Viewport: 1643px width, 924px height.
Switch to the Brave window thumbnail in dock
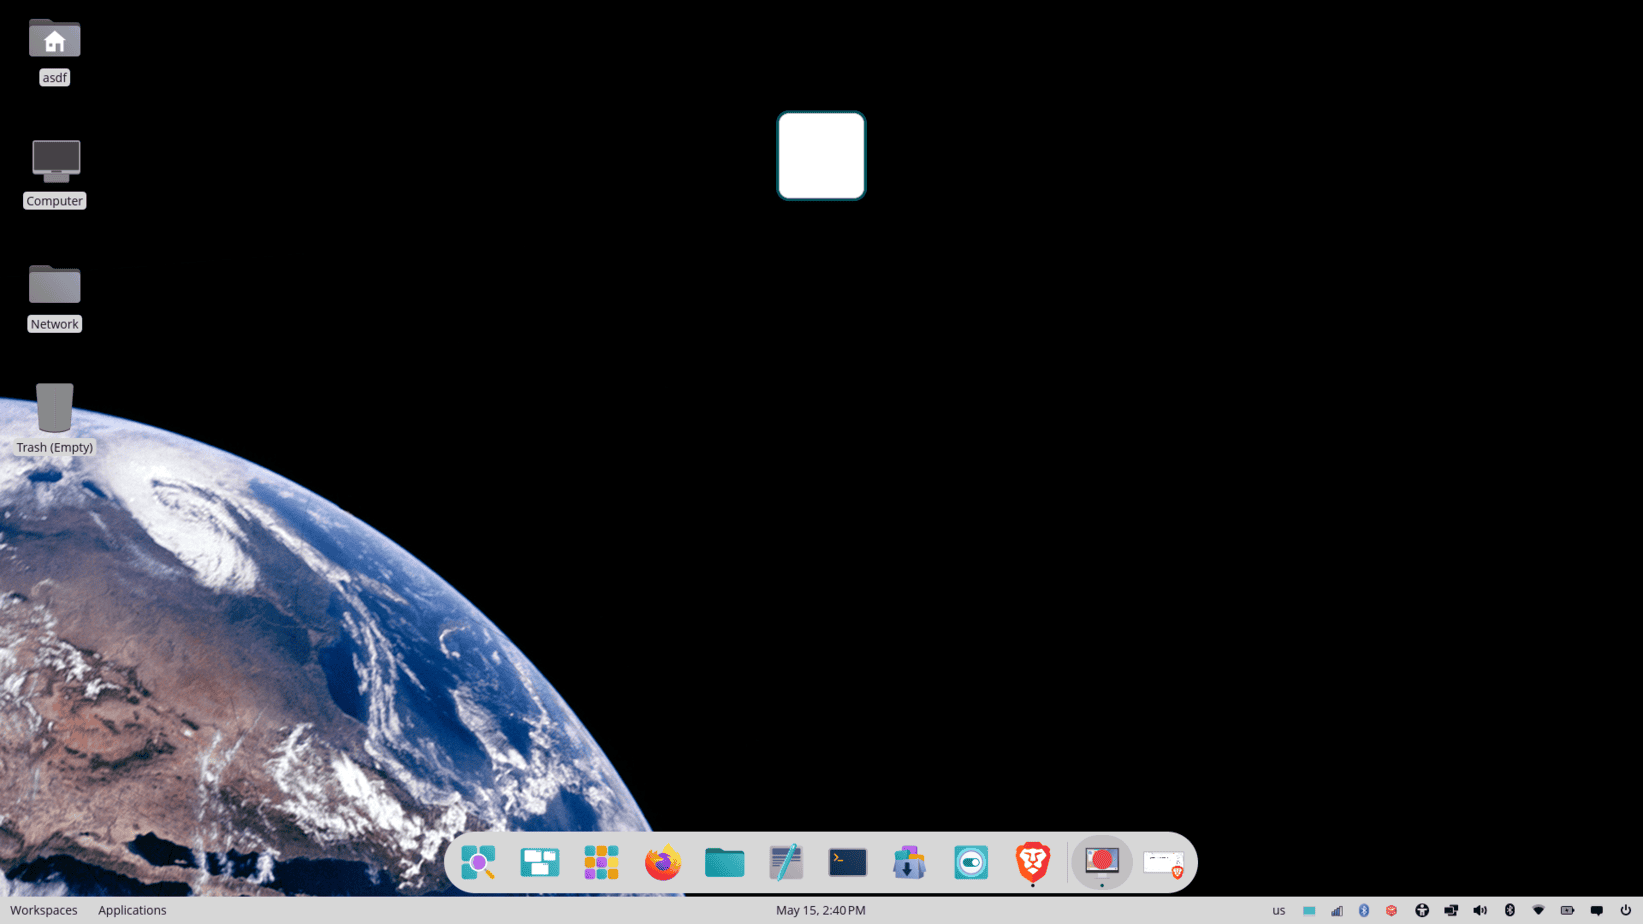1164,863
